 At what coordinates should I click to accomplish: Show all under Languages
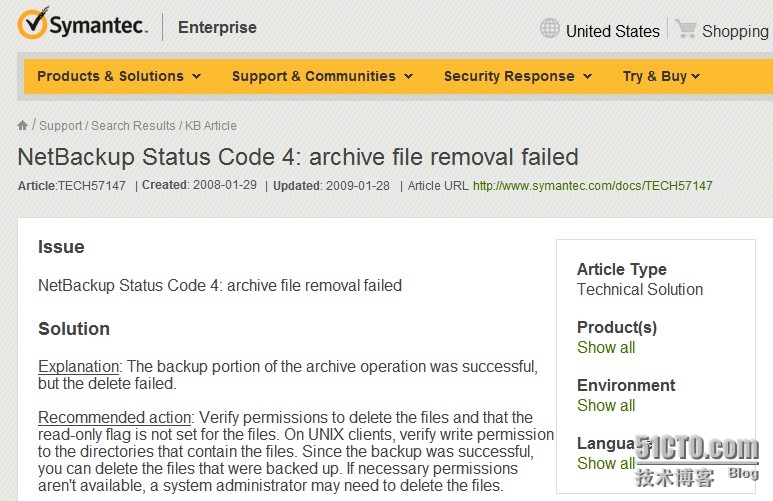(606, 464)
